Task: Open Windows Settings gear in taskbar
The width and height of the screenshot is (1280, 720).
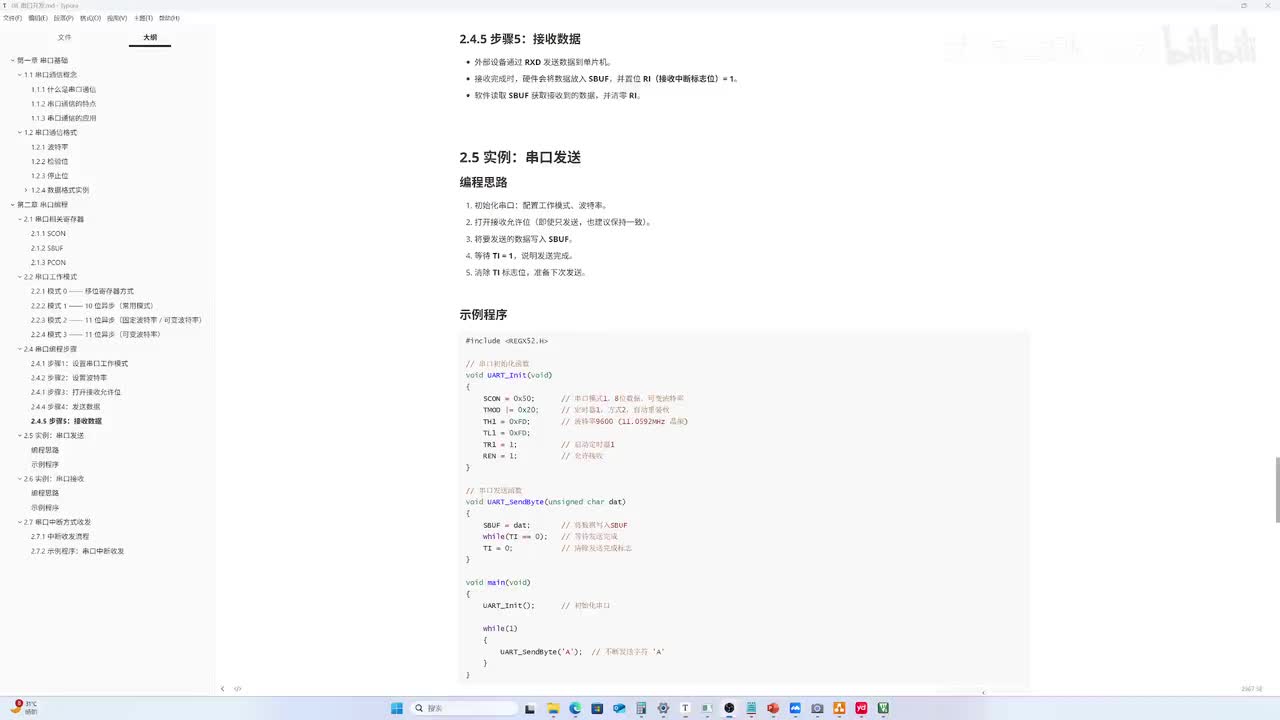Action: tap(663, 708)
